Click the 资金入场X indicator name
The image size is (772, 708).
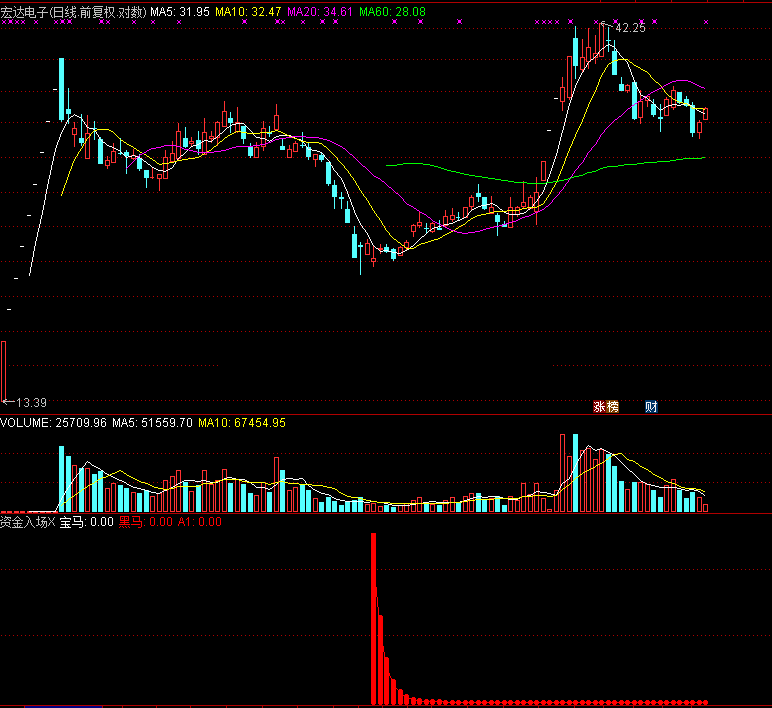(x=28, y=522)
